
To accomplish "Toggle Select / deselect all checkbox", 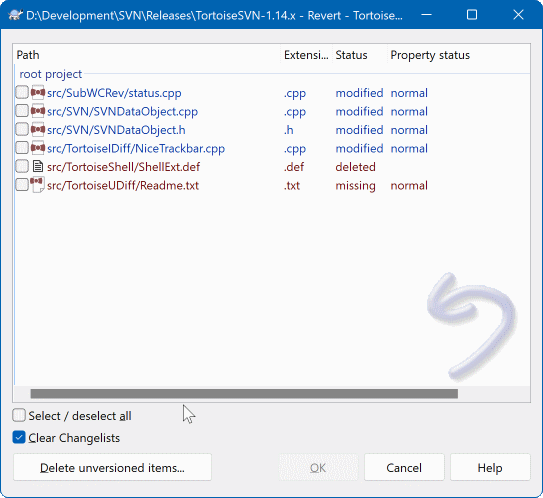I will (19, 415).
